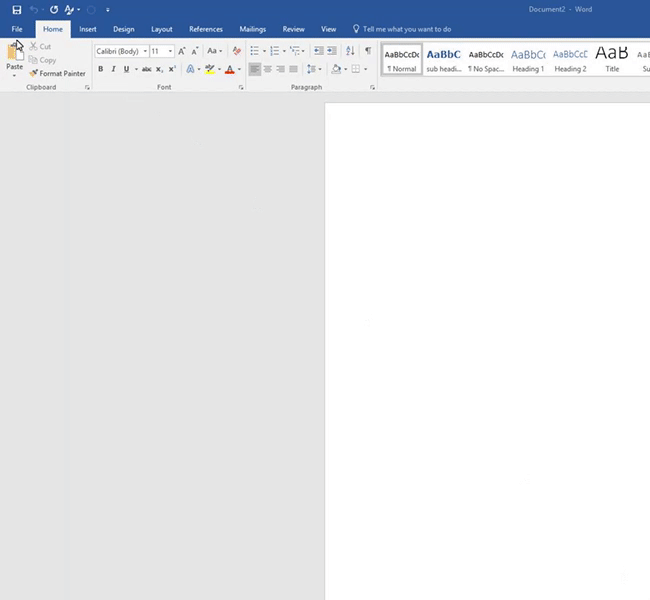Click the Tell me what you want search box
Viewport: 650px width, 600px height.
click(406, 29)
